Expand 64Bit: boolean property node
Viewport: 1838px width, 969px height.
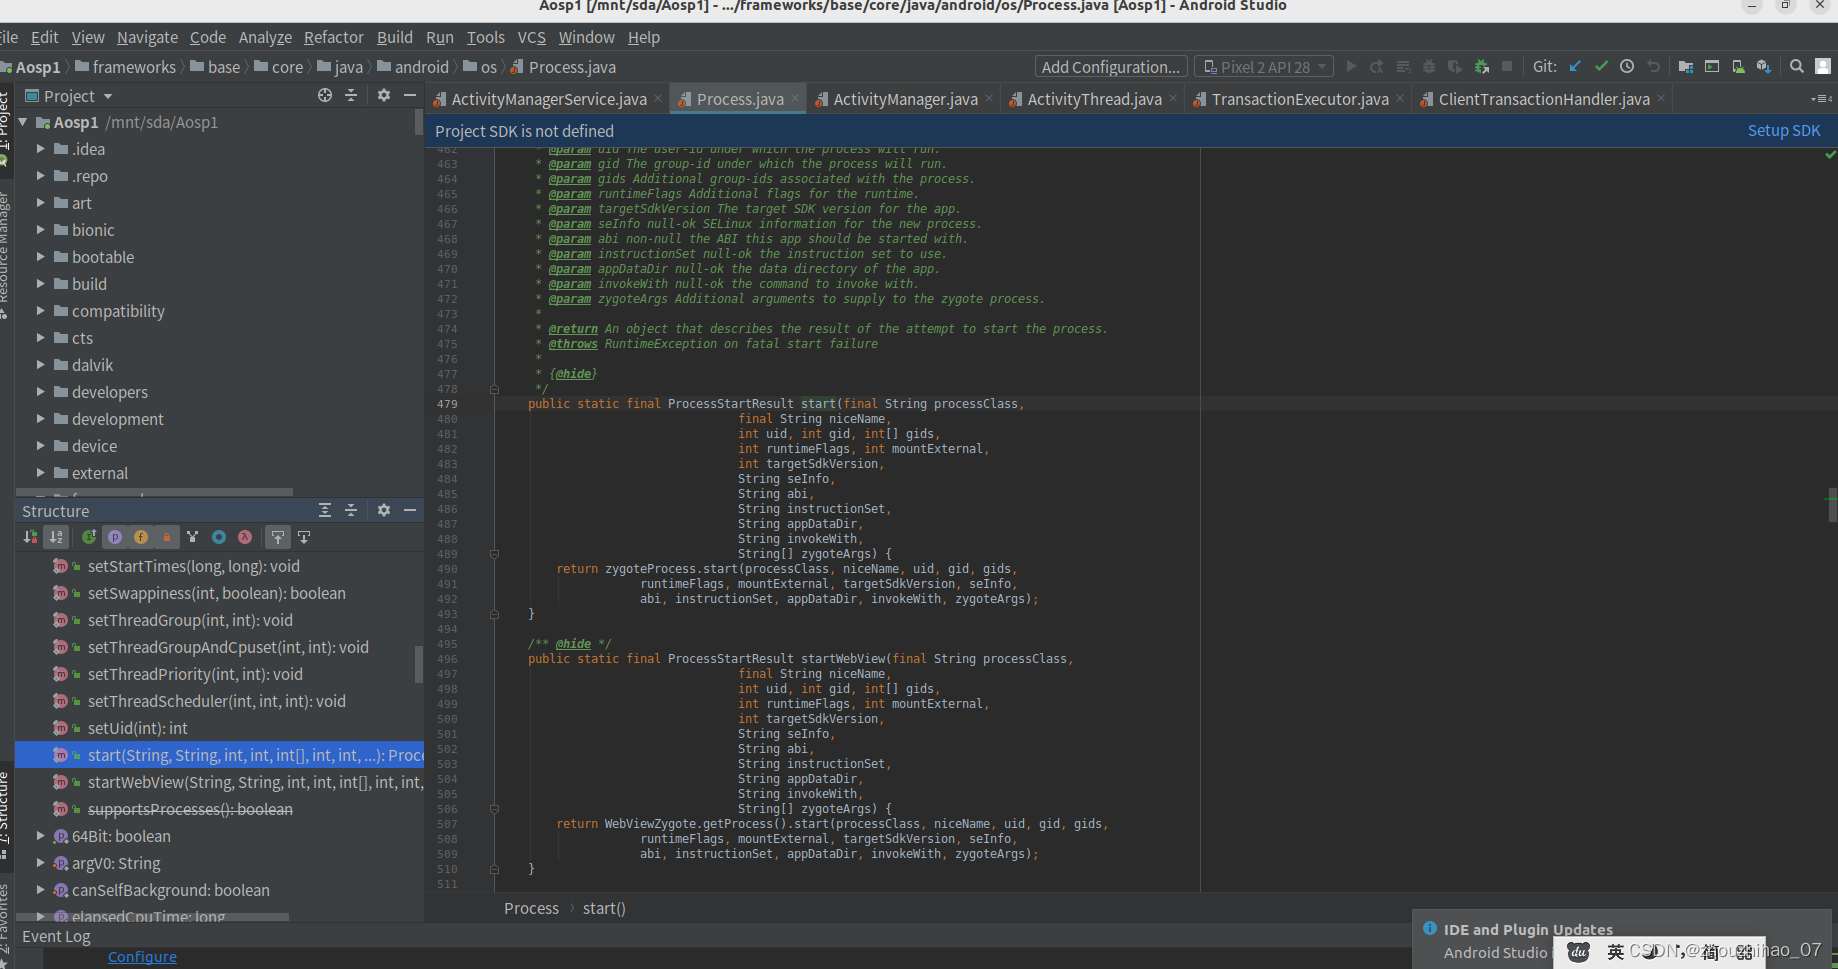coord(41,835)
